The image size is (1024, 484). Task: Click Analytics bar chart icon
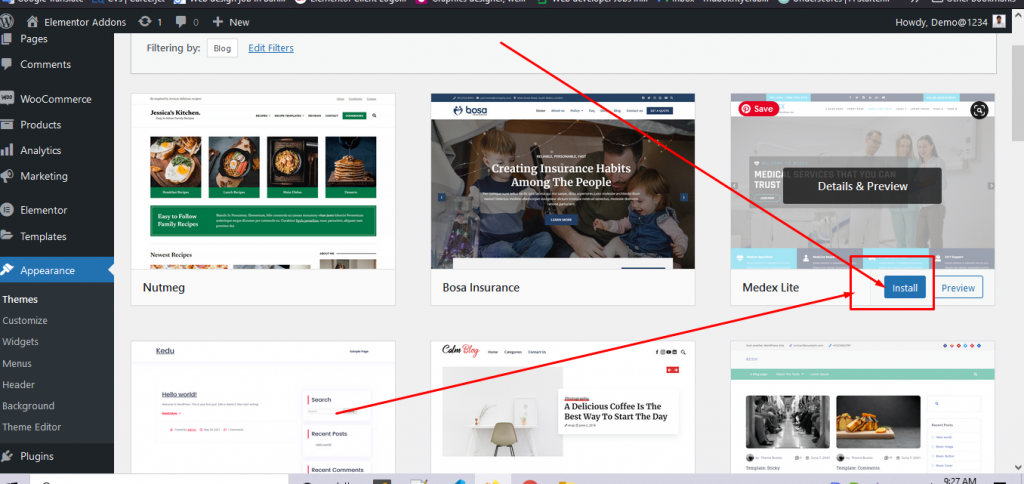(x=7, y=150)
